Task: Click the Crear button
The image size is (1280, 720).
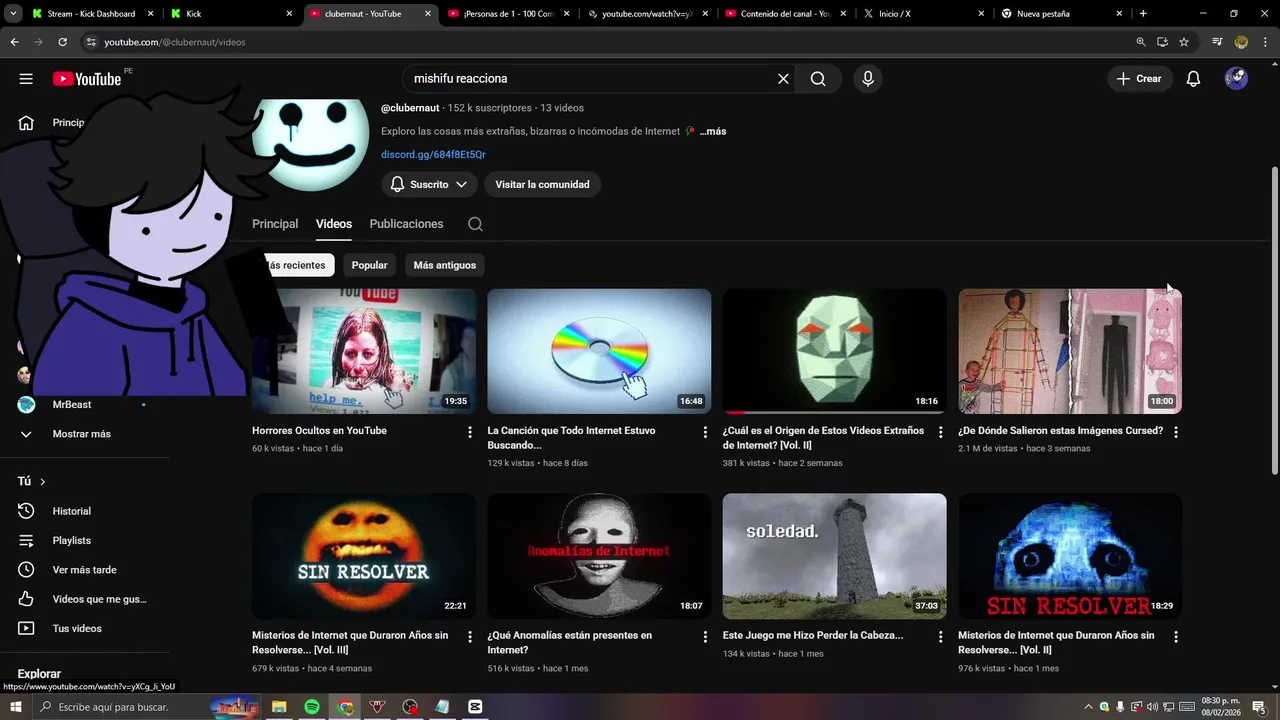Action: (1139, 79)
